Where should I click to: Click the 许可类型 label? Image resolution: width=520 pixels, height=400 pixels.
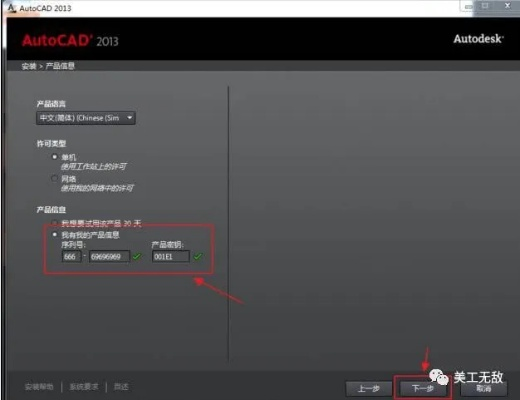51,144
